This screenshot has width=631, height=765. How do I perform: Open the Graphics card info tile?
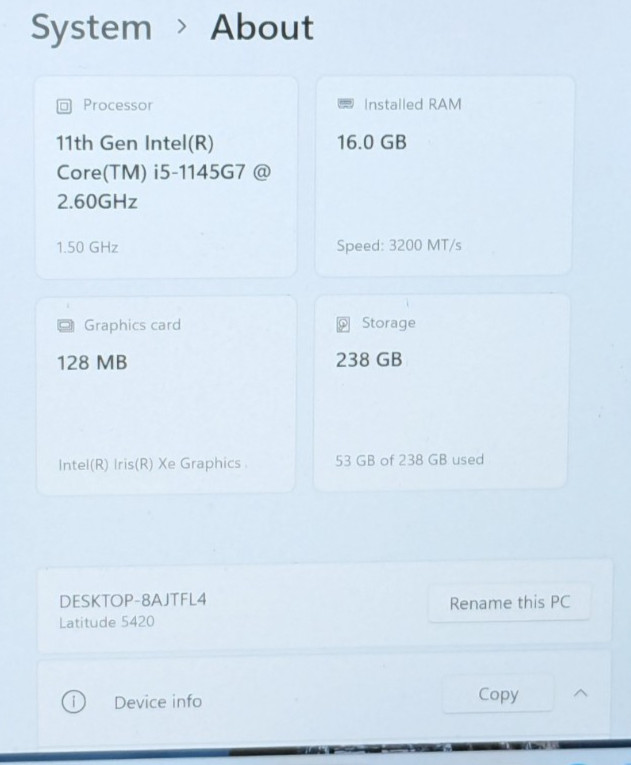click(x=166, y=395)
